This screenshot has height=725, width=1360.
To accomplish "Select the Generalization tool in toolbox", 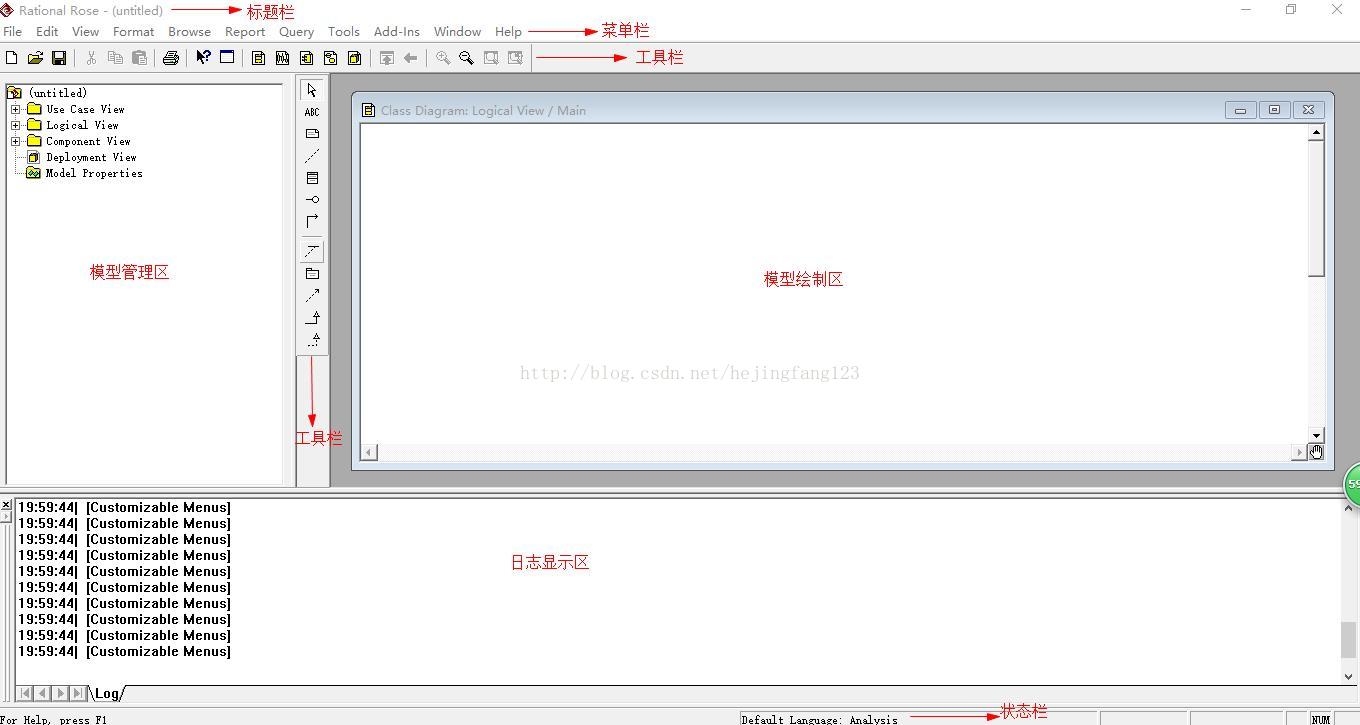I will (312, 317).
